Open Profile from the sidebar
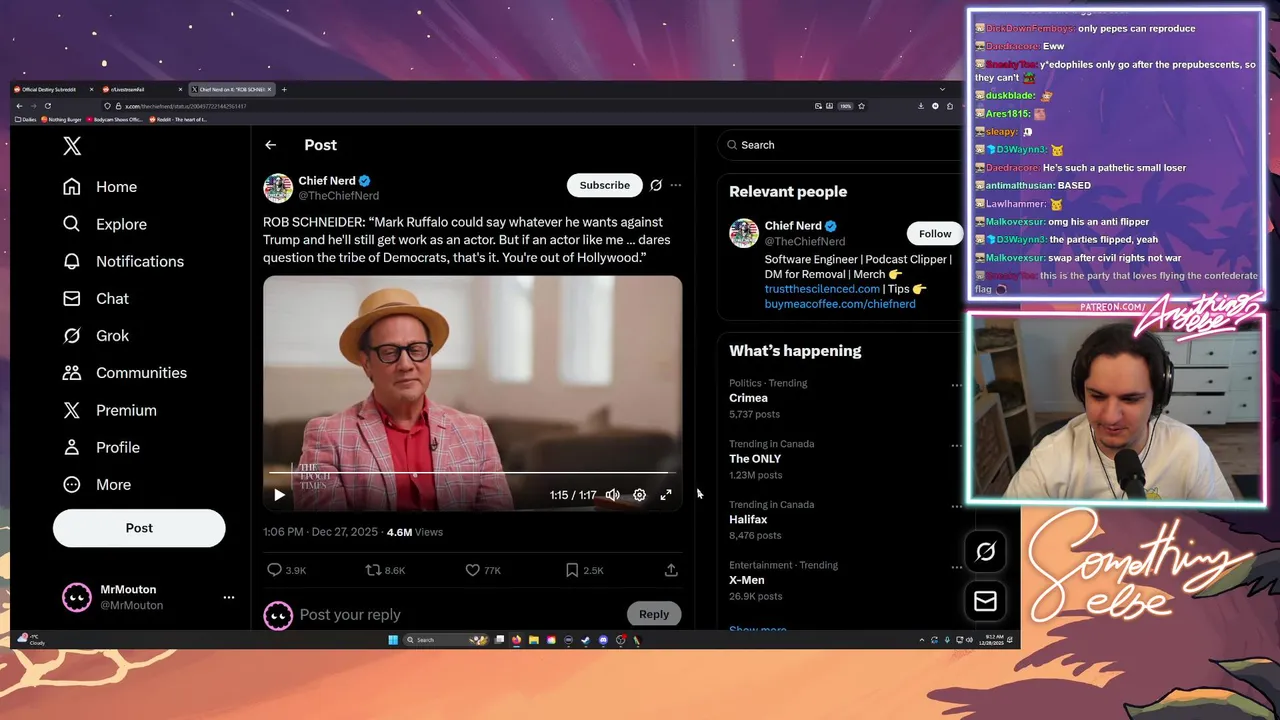Viewport: 1280px width, 720px height. tap(100, 447)
